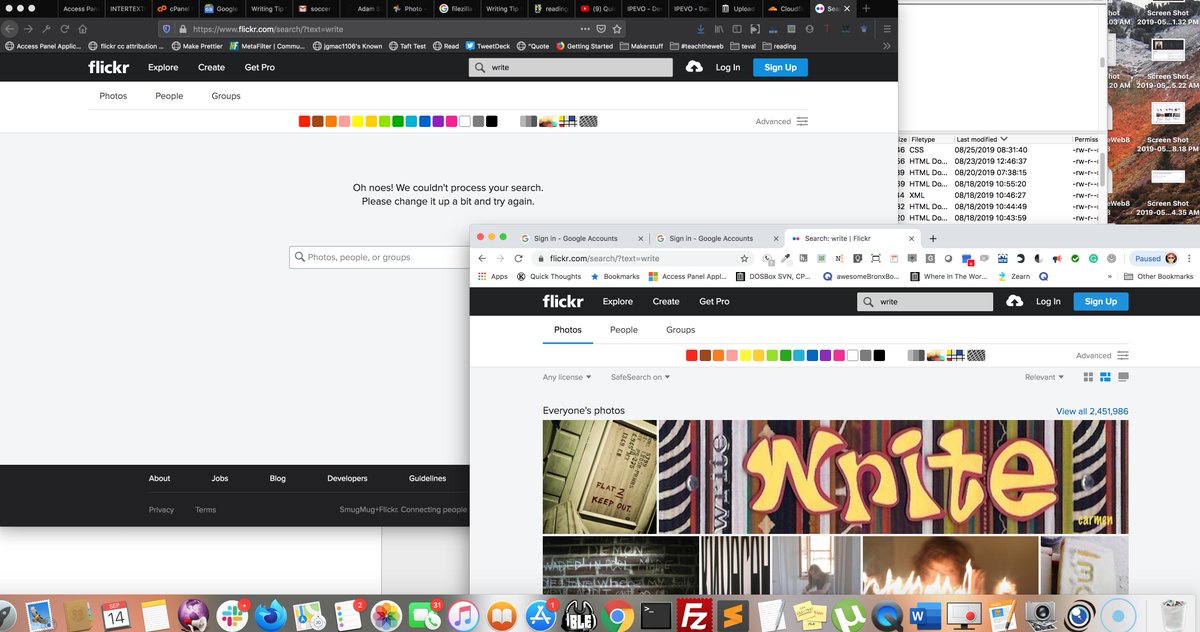Show more Firefox bookmarks with chevron
The height and width of the screenshot is (632, 1200).
[x=887, y=46]
